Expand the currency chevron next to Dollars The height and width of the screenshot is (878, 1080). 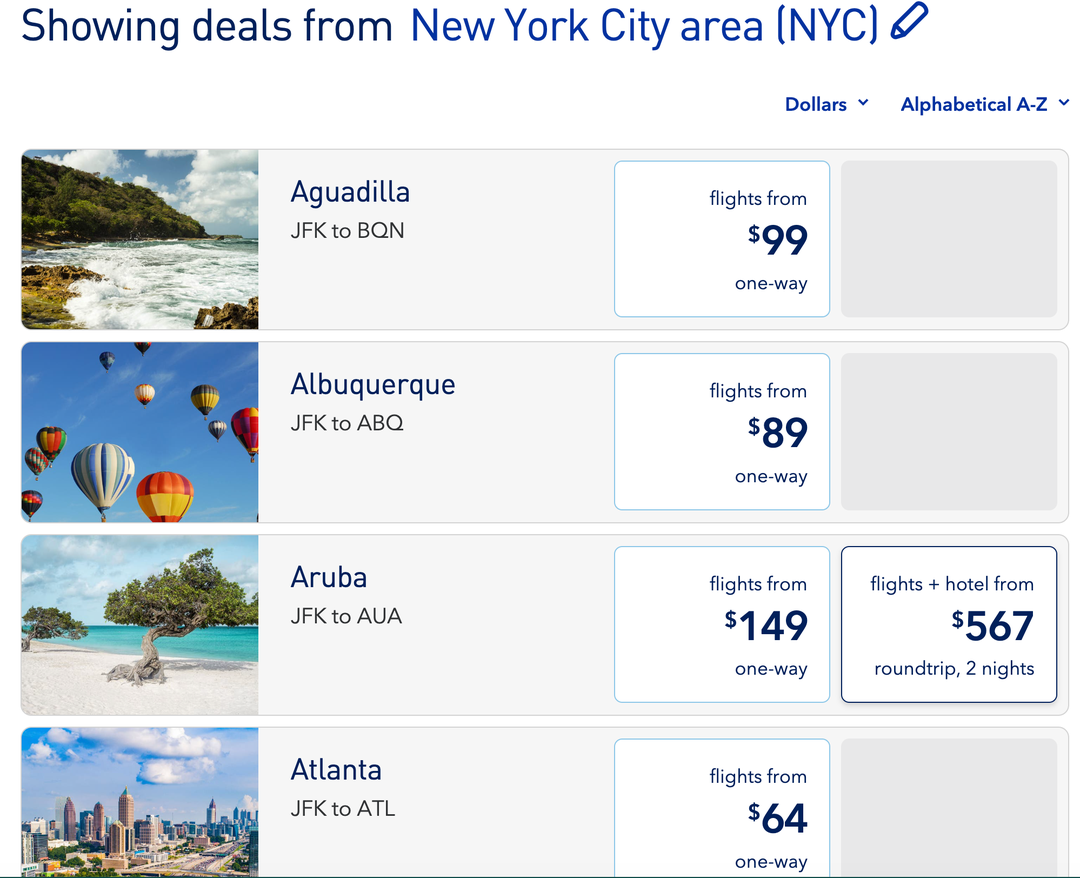click(x=865, y=104)
